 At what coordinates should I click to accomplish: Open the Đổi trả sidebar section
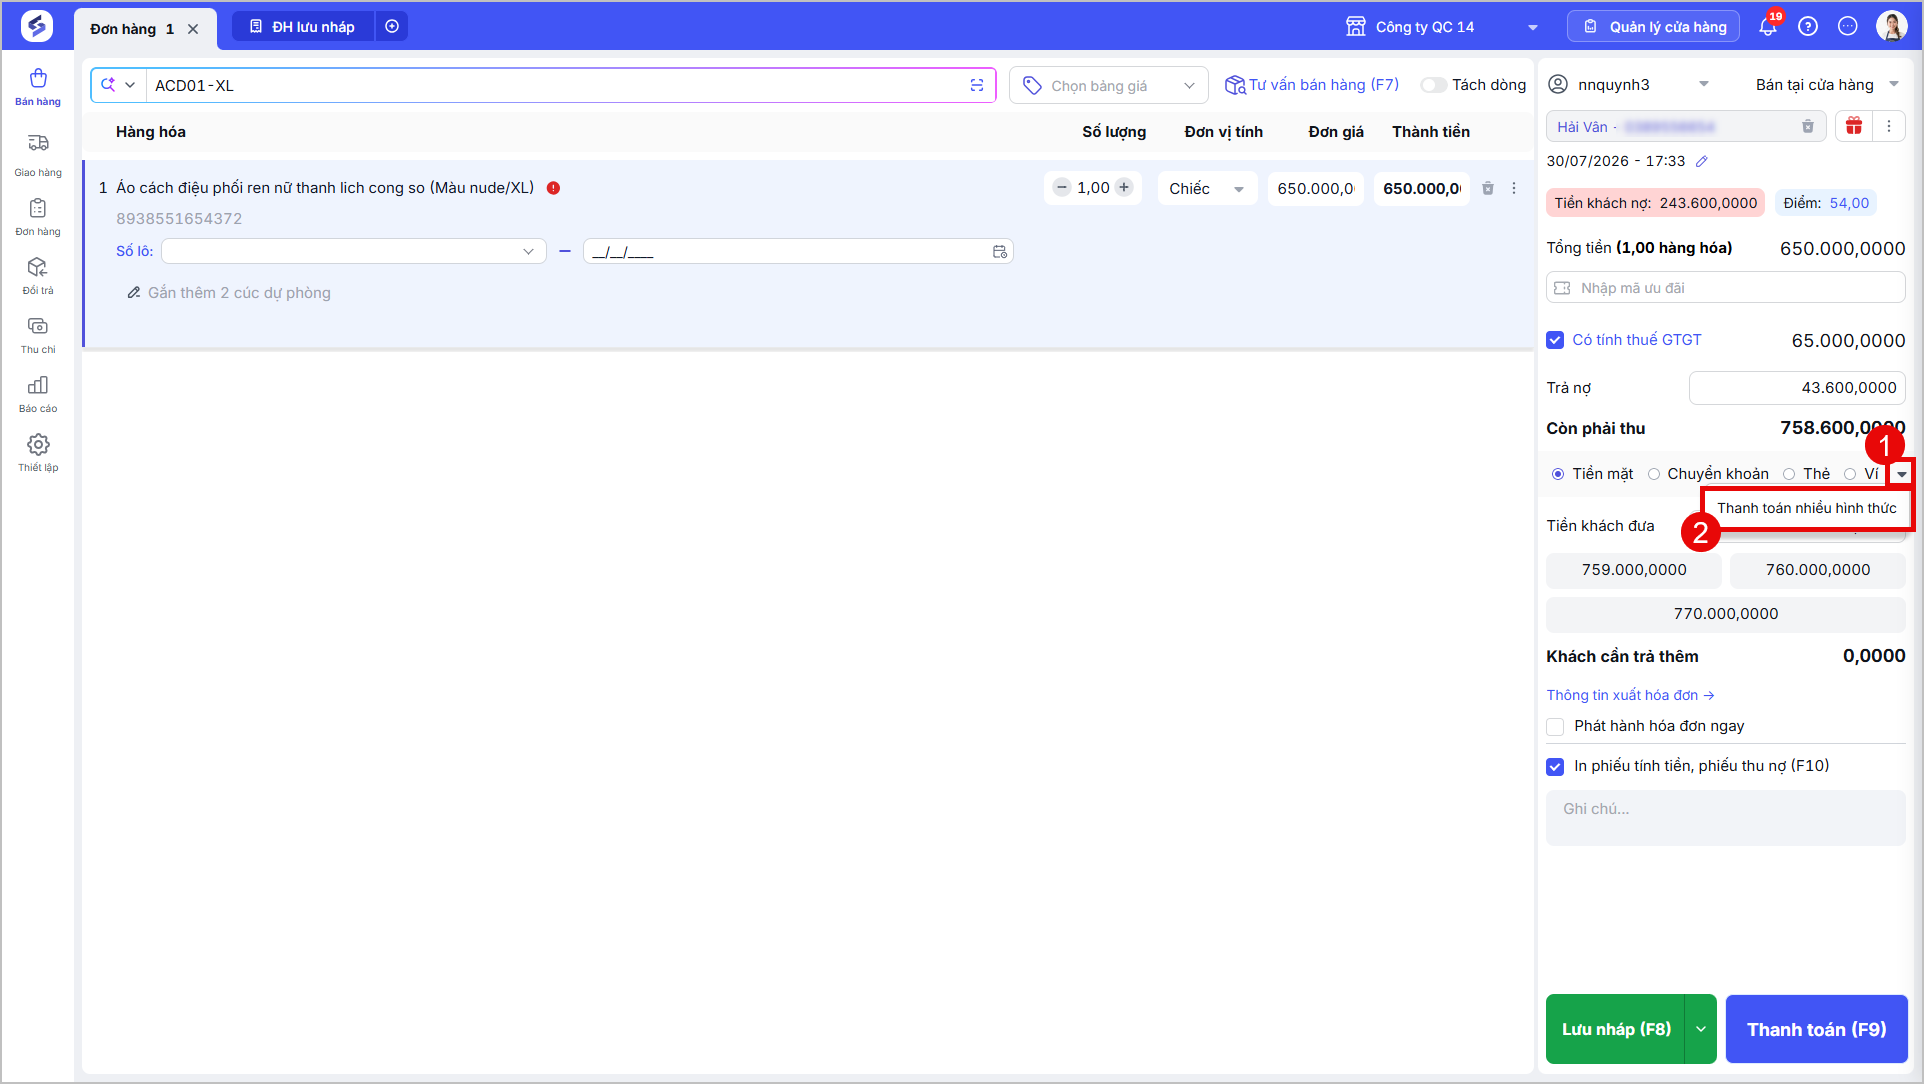coord(38,275)
